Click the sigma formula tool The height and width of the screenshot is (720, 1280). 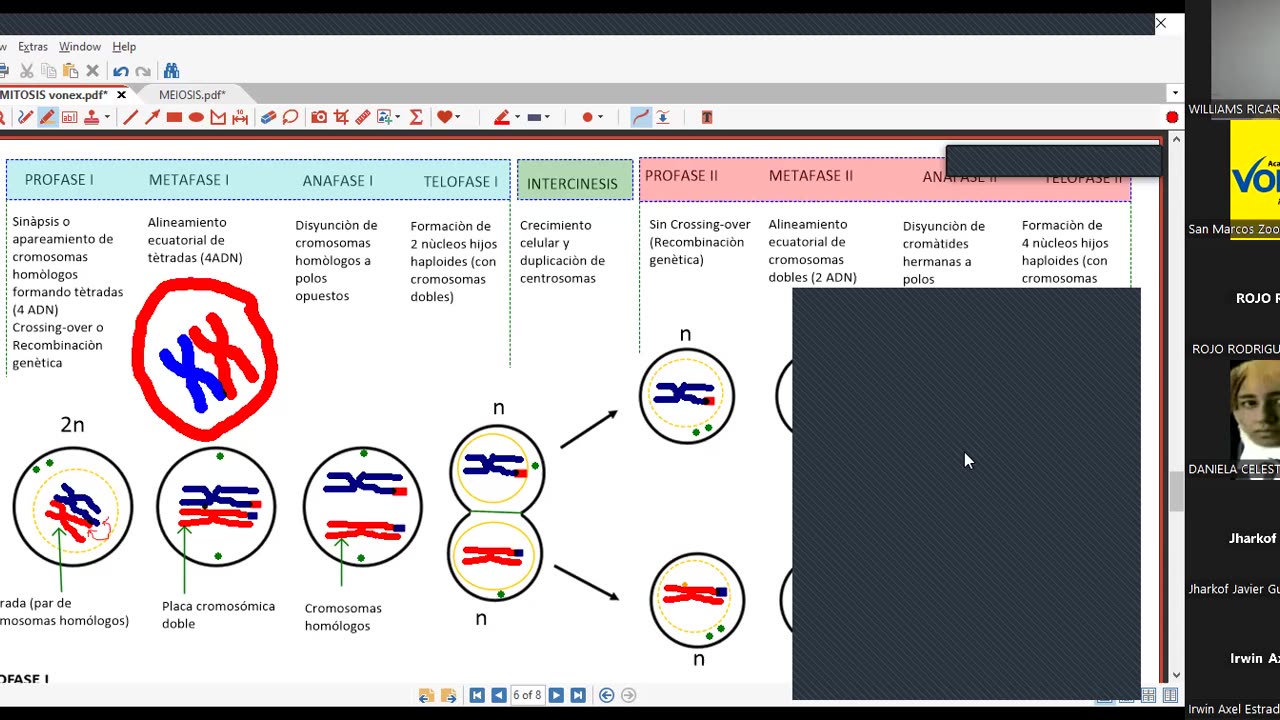416,117
